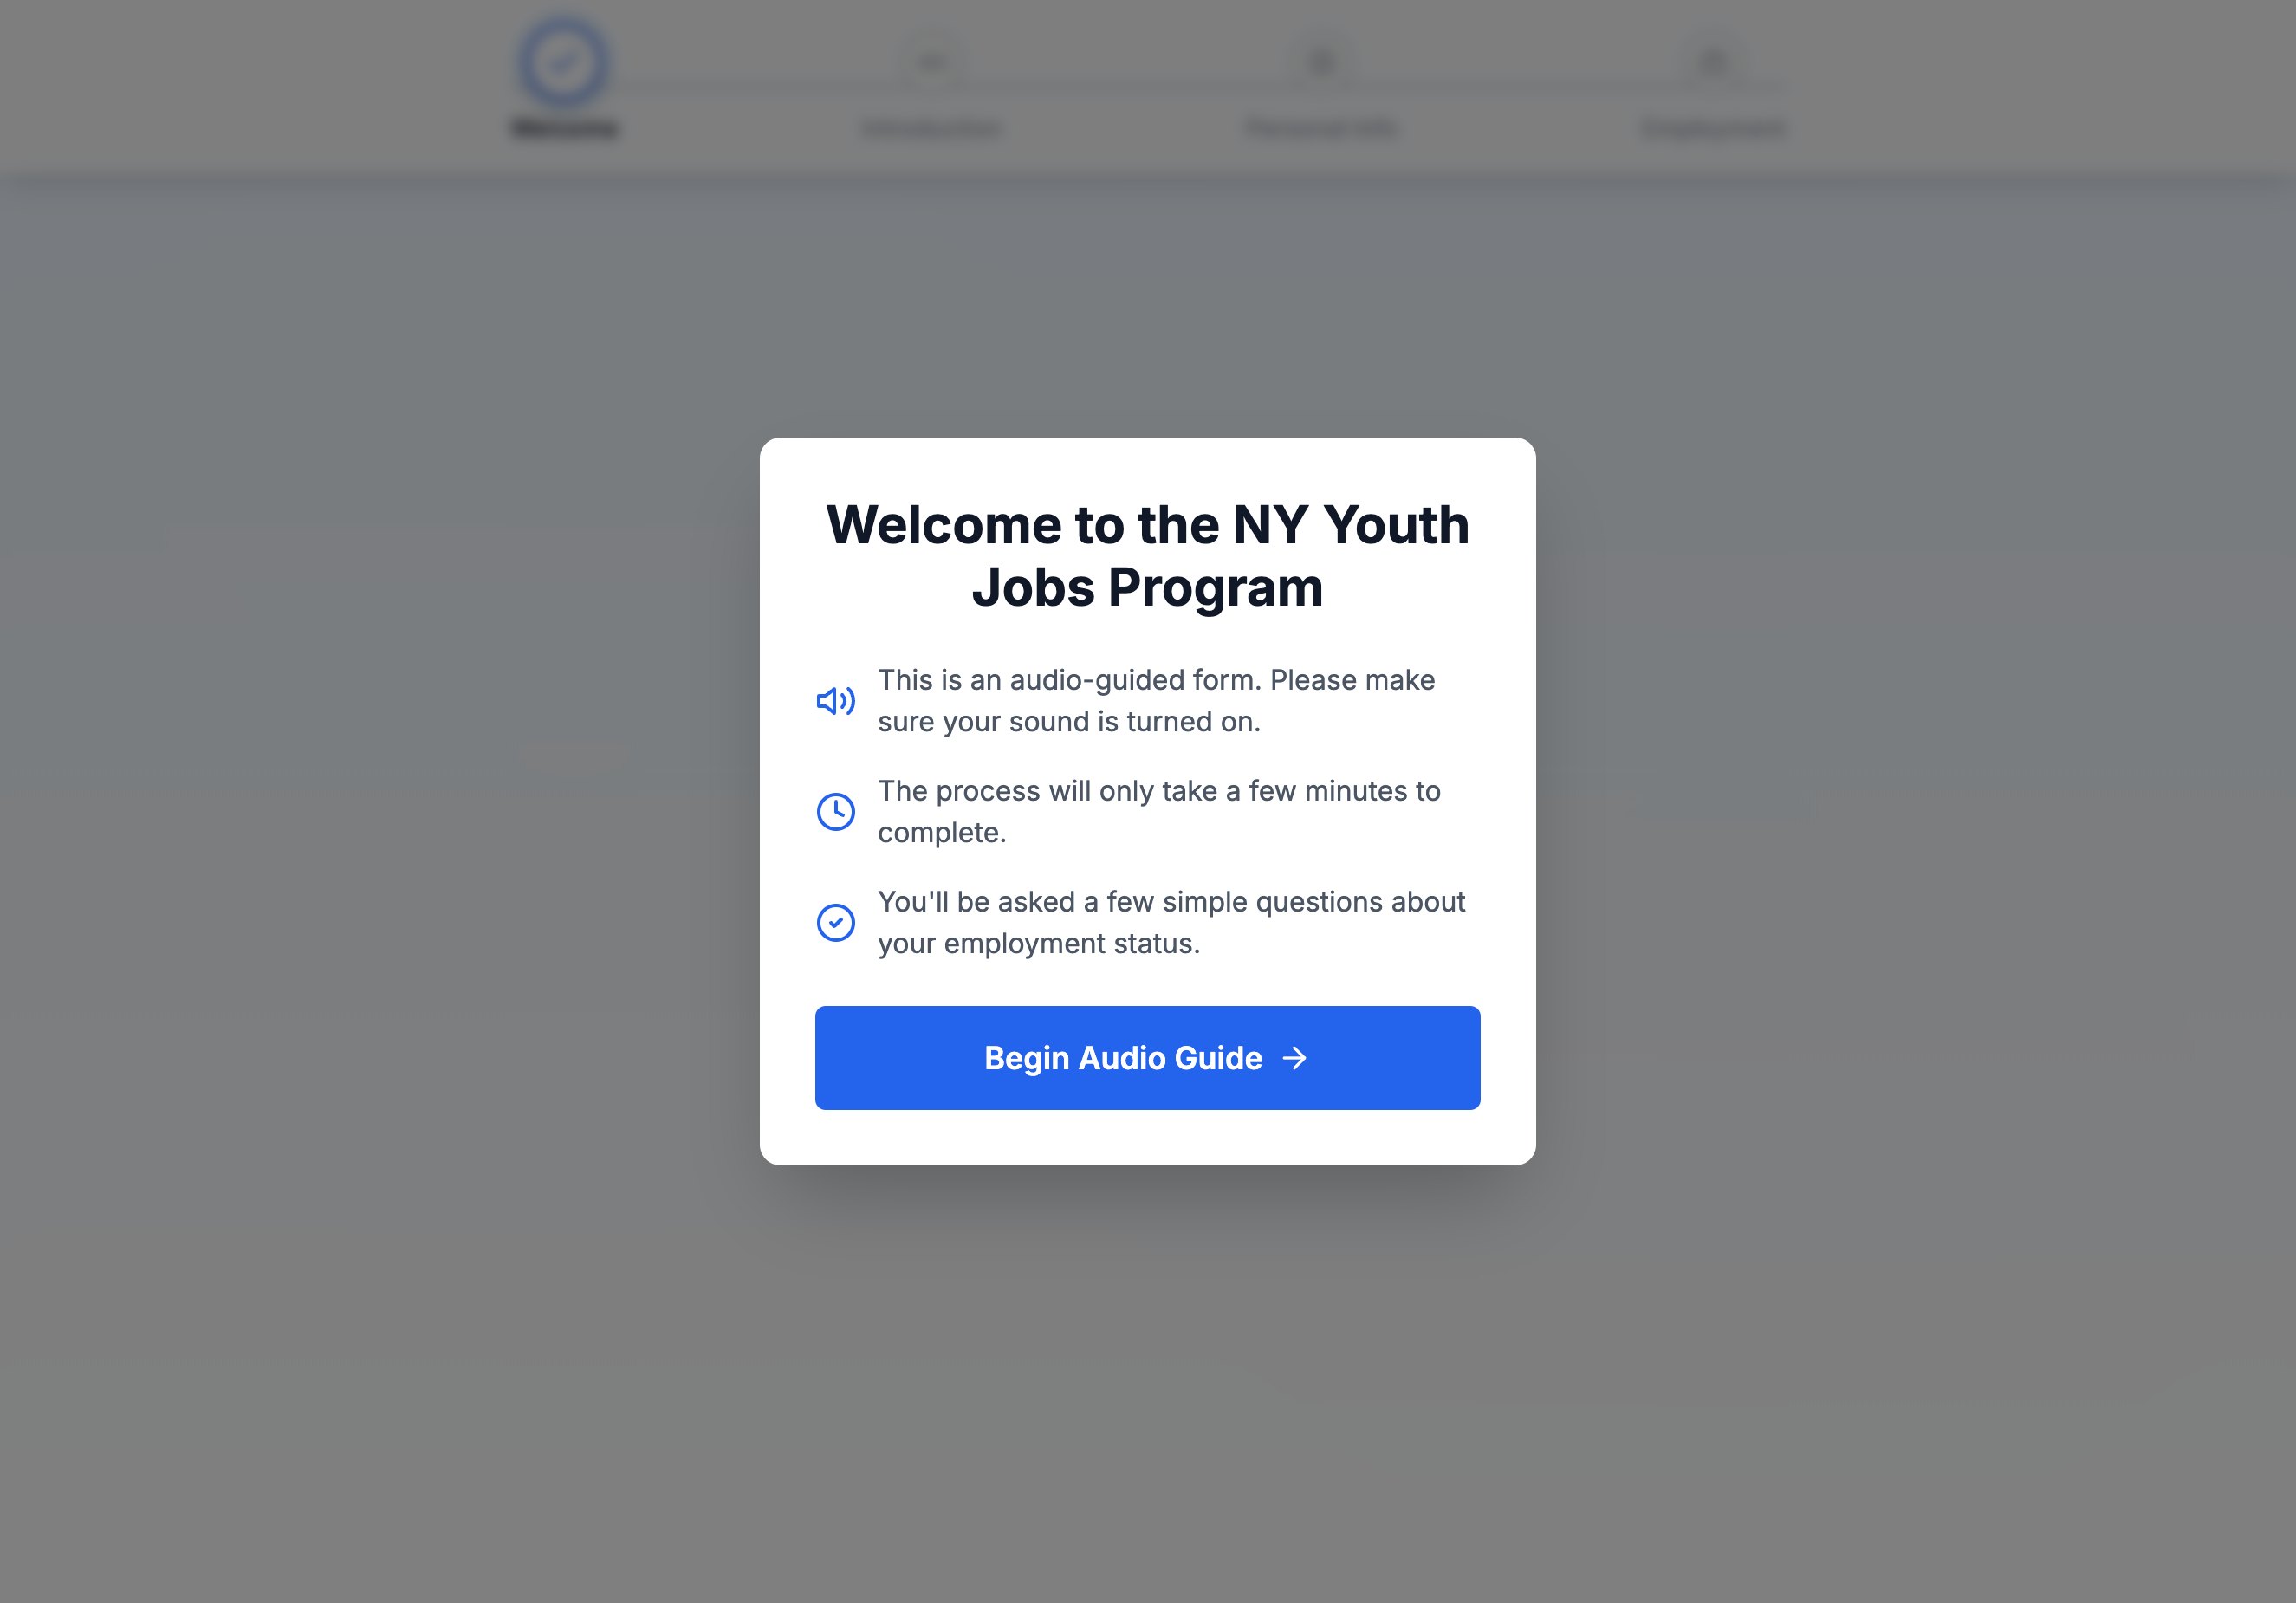Viewport: 2296px width, 1603px height.
Task: Click the words Begin Audio Guide
Action: coord(1122,1058)
